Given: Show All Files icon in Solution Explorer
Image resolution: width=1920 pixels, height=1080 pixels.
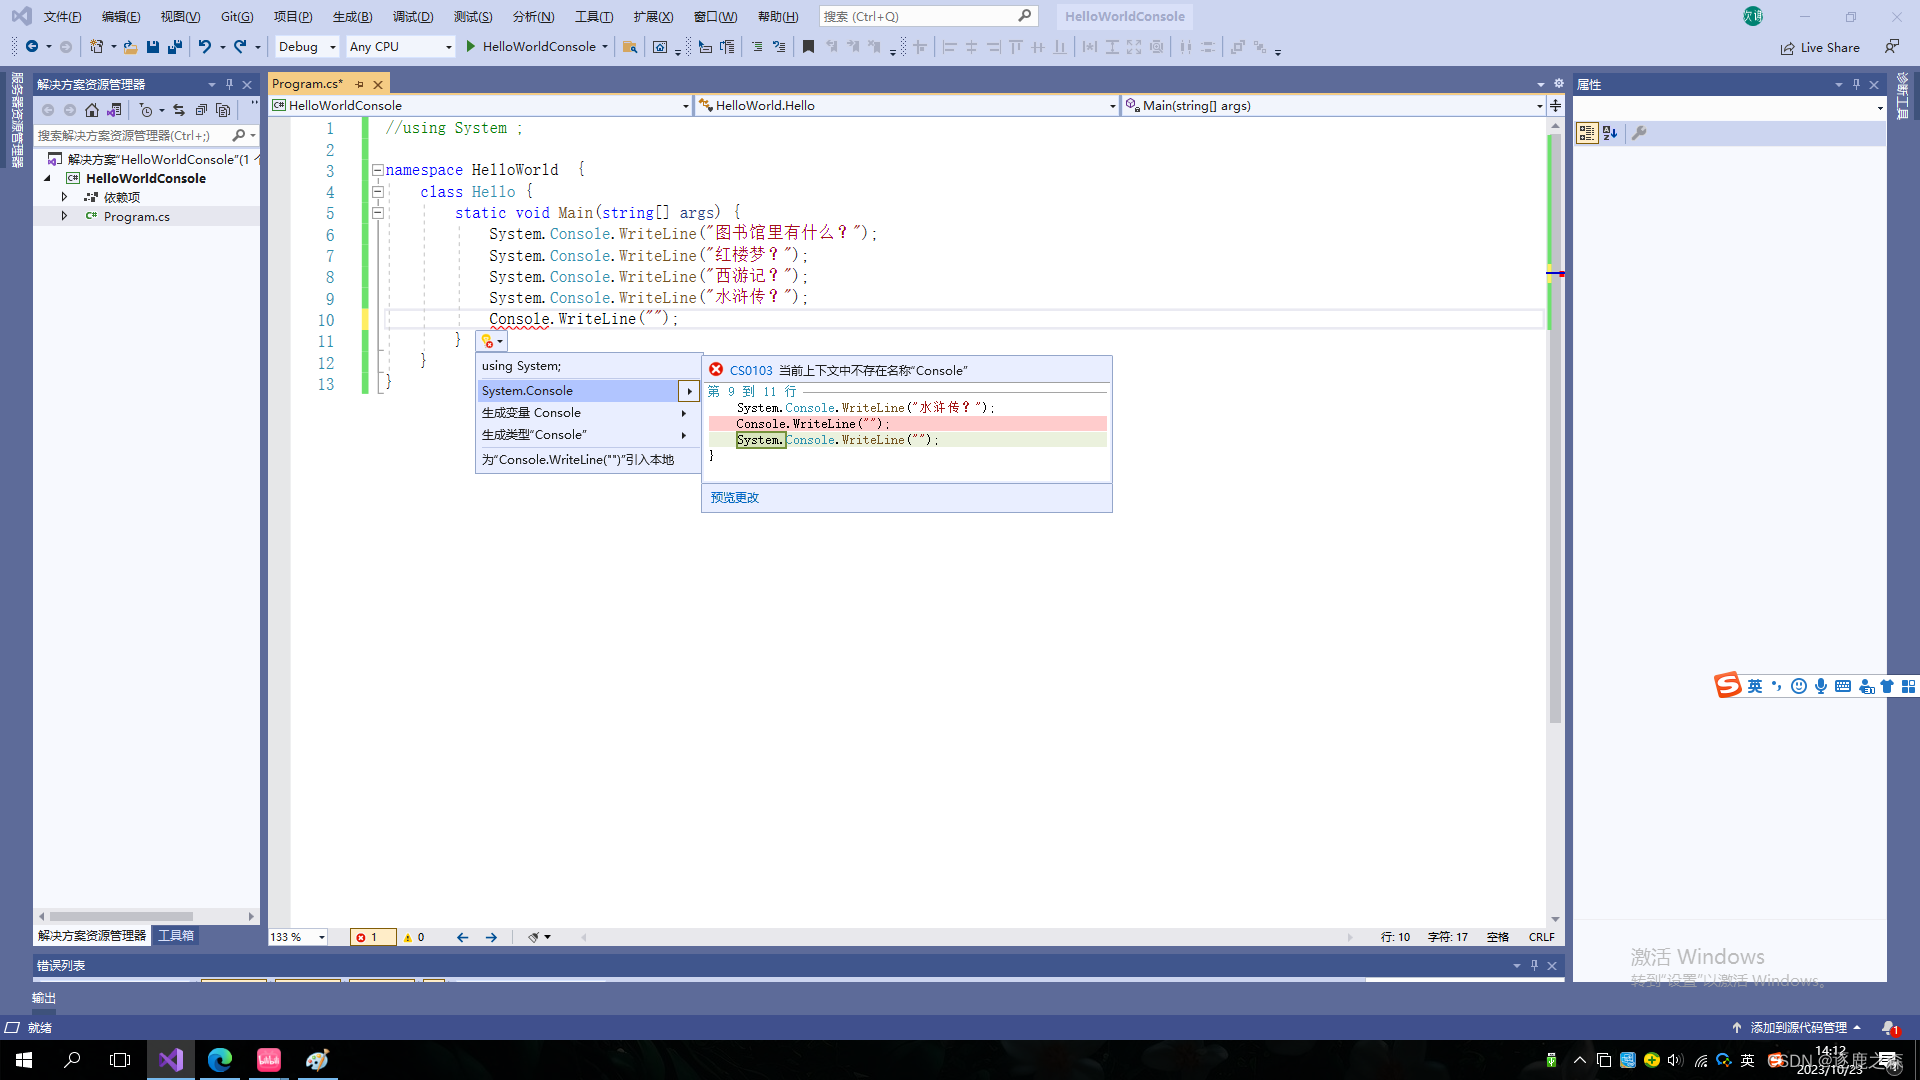Looking at the screenshot, I should coord(223,110).
